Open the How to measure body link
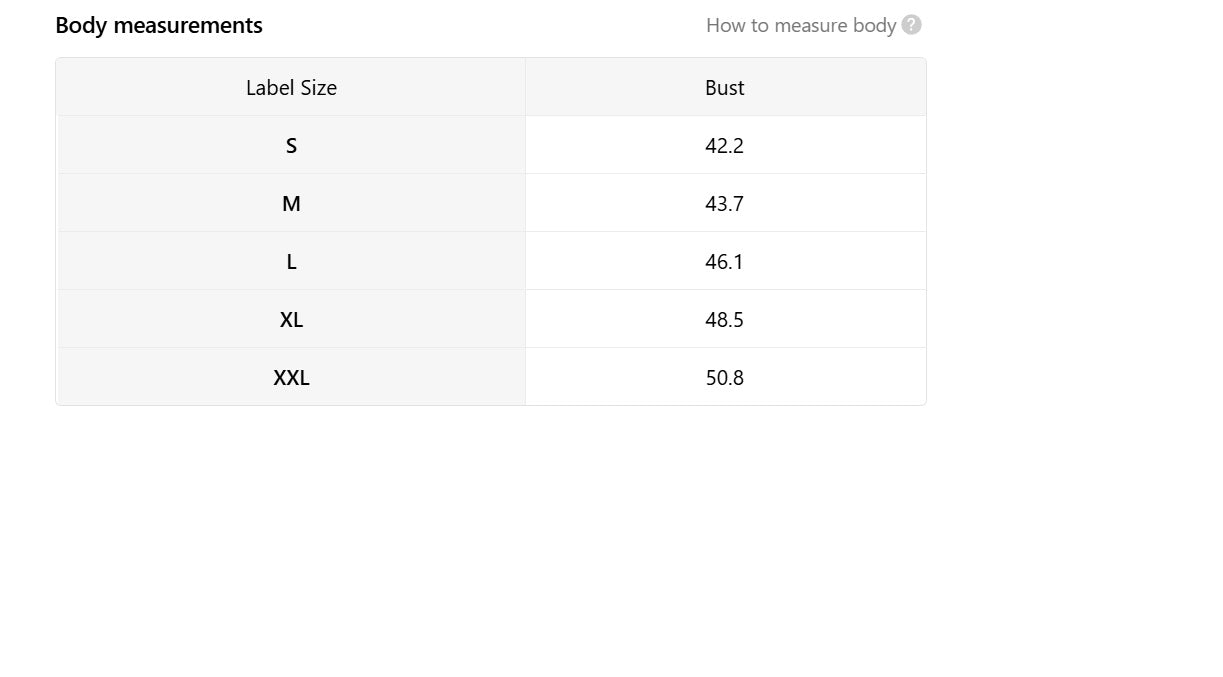 (801, 25)
